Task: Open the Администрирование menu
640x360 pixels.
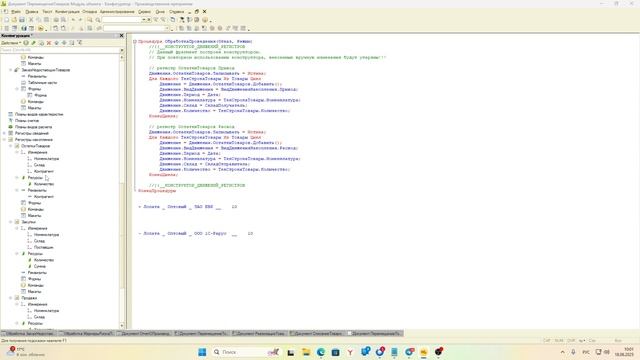Action: tap(117, 11)
